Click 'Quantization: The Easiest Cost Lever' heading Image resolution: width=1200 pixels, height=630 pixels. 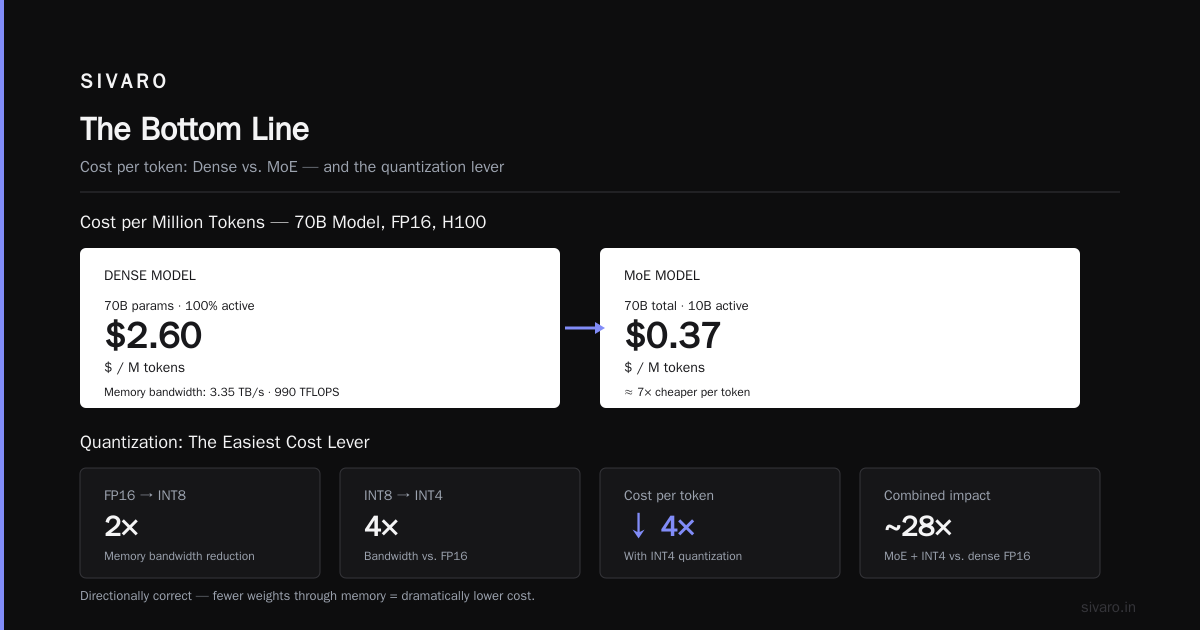(x=225, y=442)
